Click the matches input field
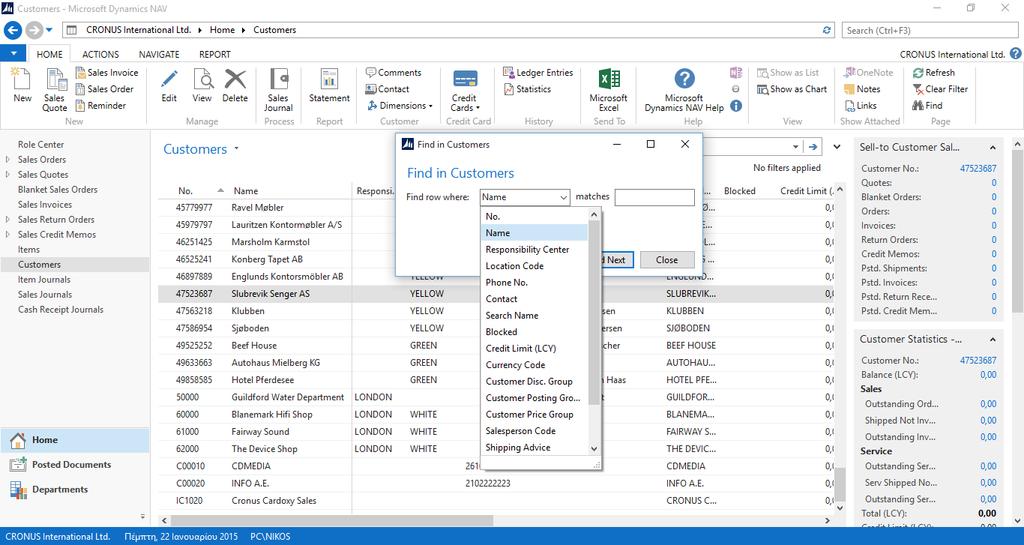The image size is (1024, 545). [x=654, y=197]
